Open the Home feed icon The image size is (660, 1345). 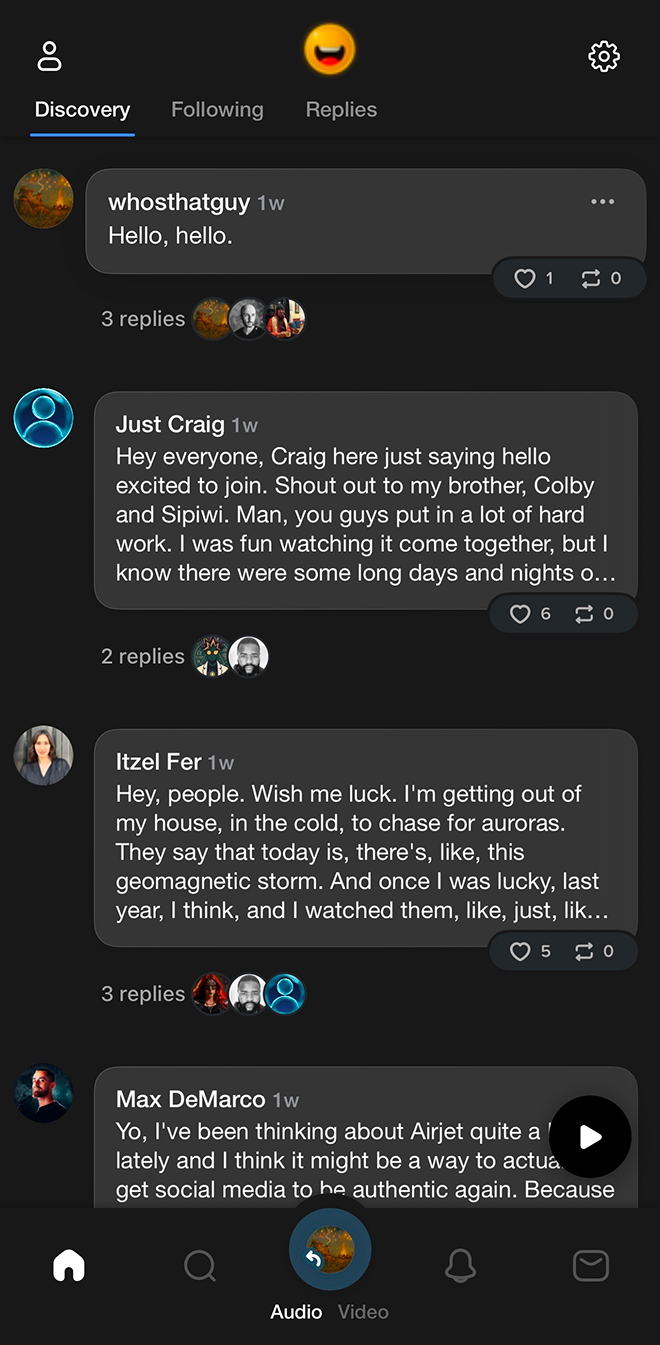(x=68, y=1265)
